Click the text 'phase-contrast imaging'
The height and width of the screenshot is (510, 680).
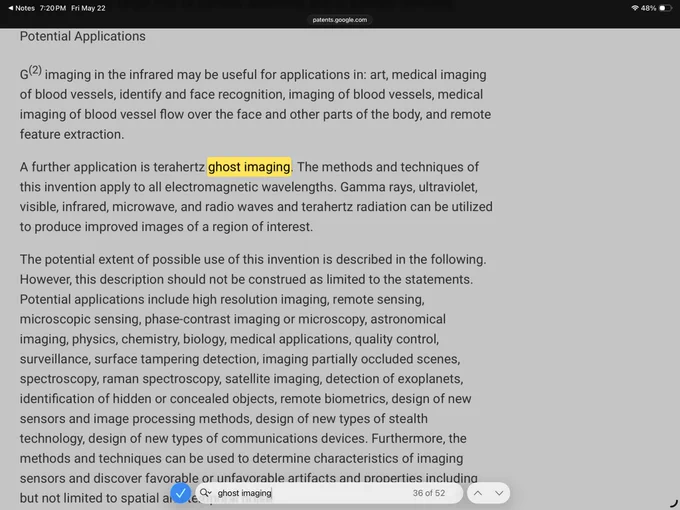[x=212, y=319]
